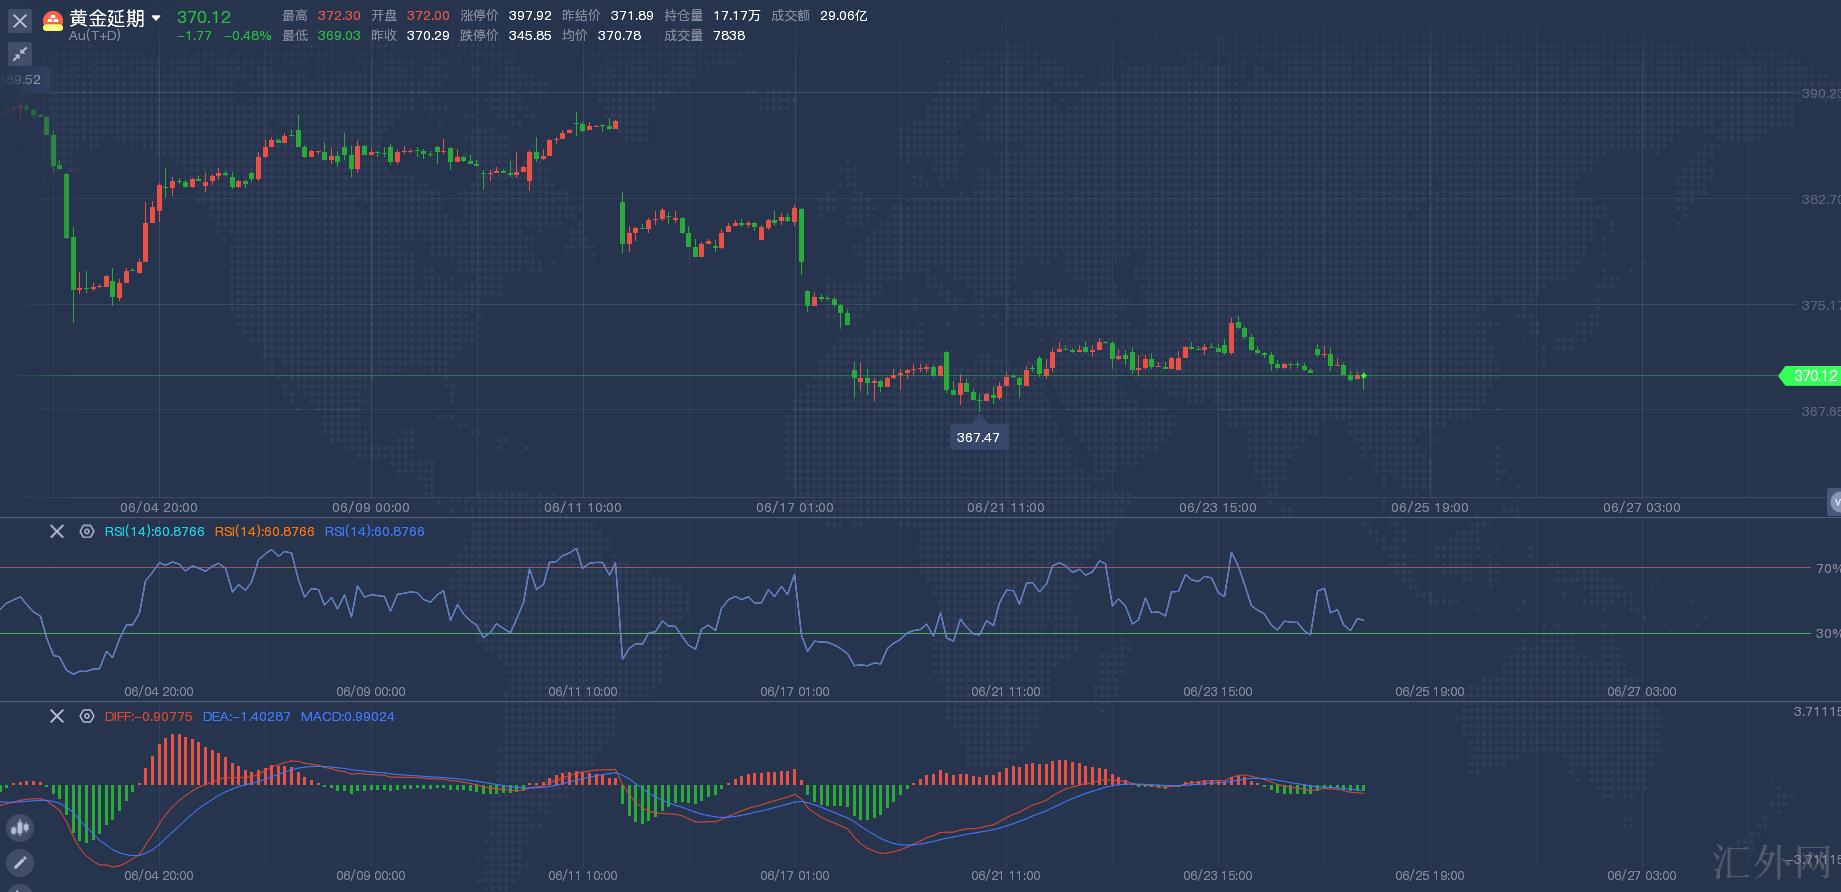
Task: Click the cyan RSI(14) legend label
Action: click(x=154, y=532)
